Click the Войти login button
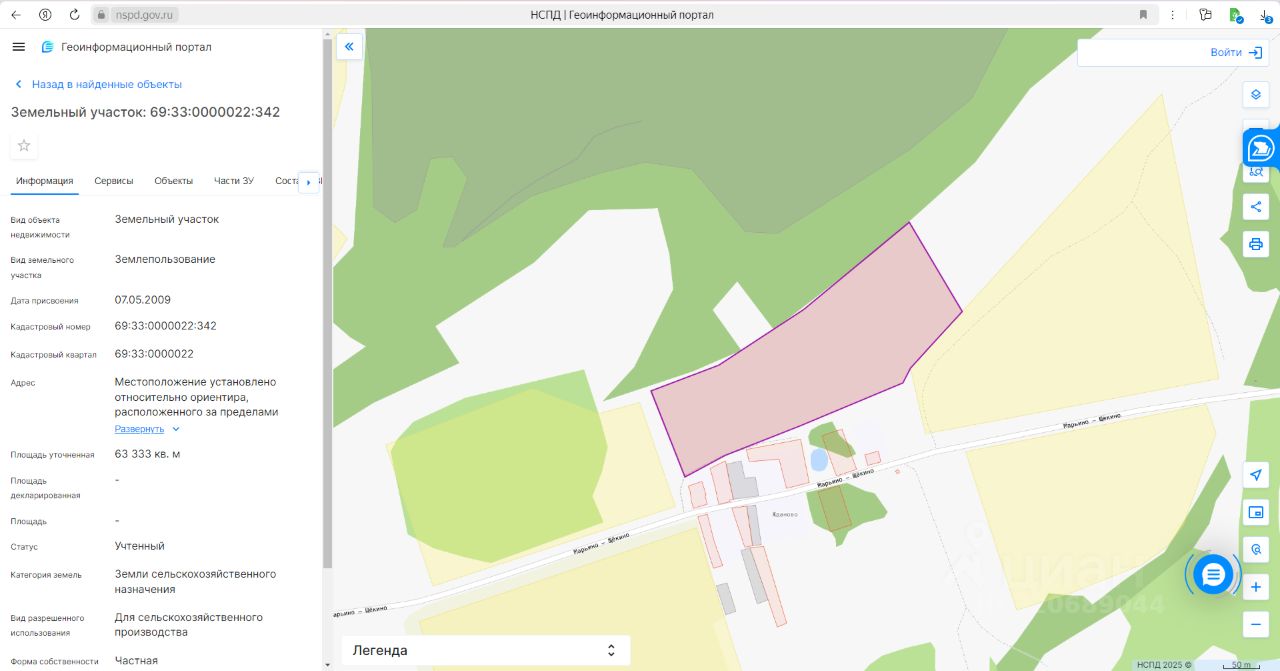The height and width of the screenshot is (671, 1280). (1236, 53)
